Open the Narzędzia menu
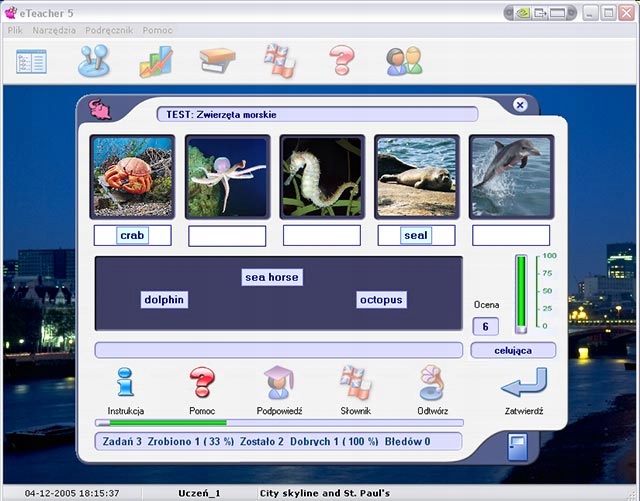 54,30
